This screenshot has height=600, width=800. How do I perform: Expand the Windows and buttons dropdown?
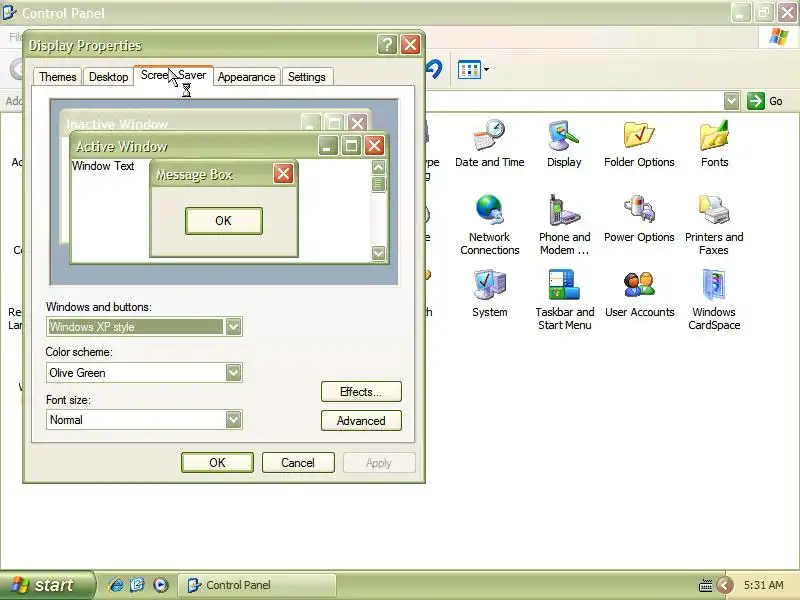point(234,327)
